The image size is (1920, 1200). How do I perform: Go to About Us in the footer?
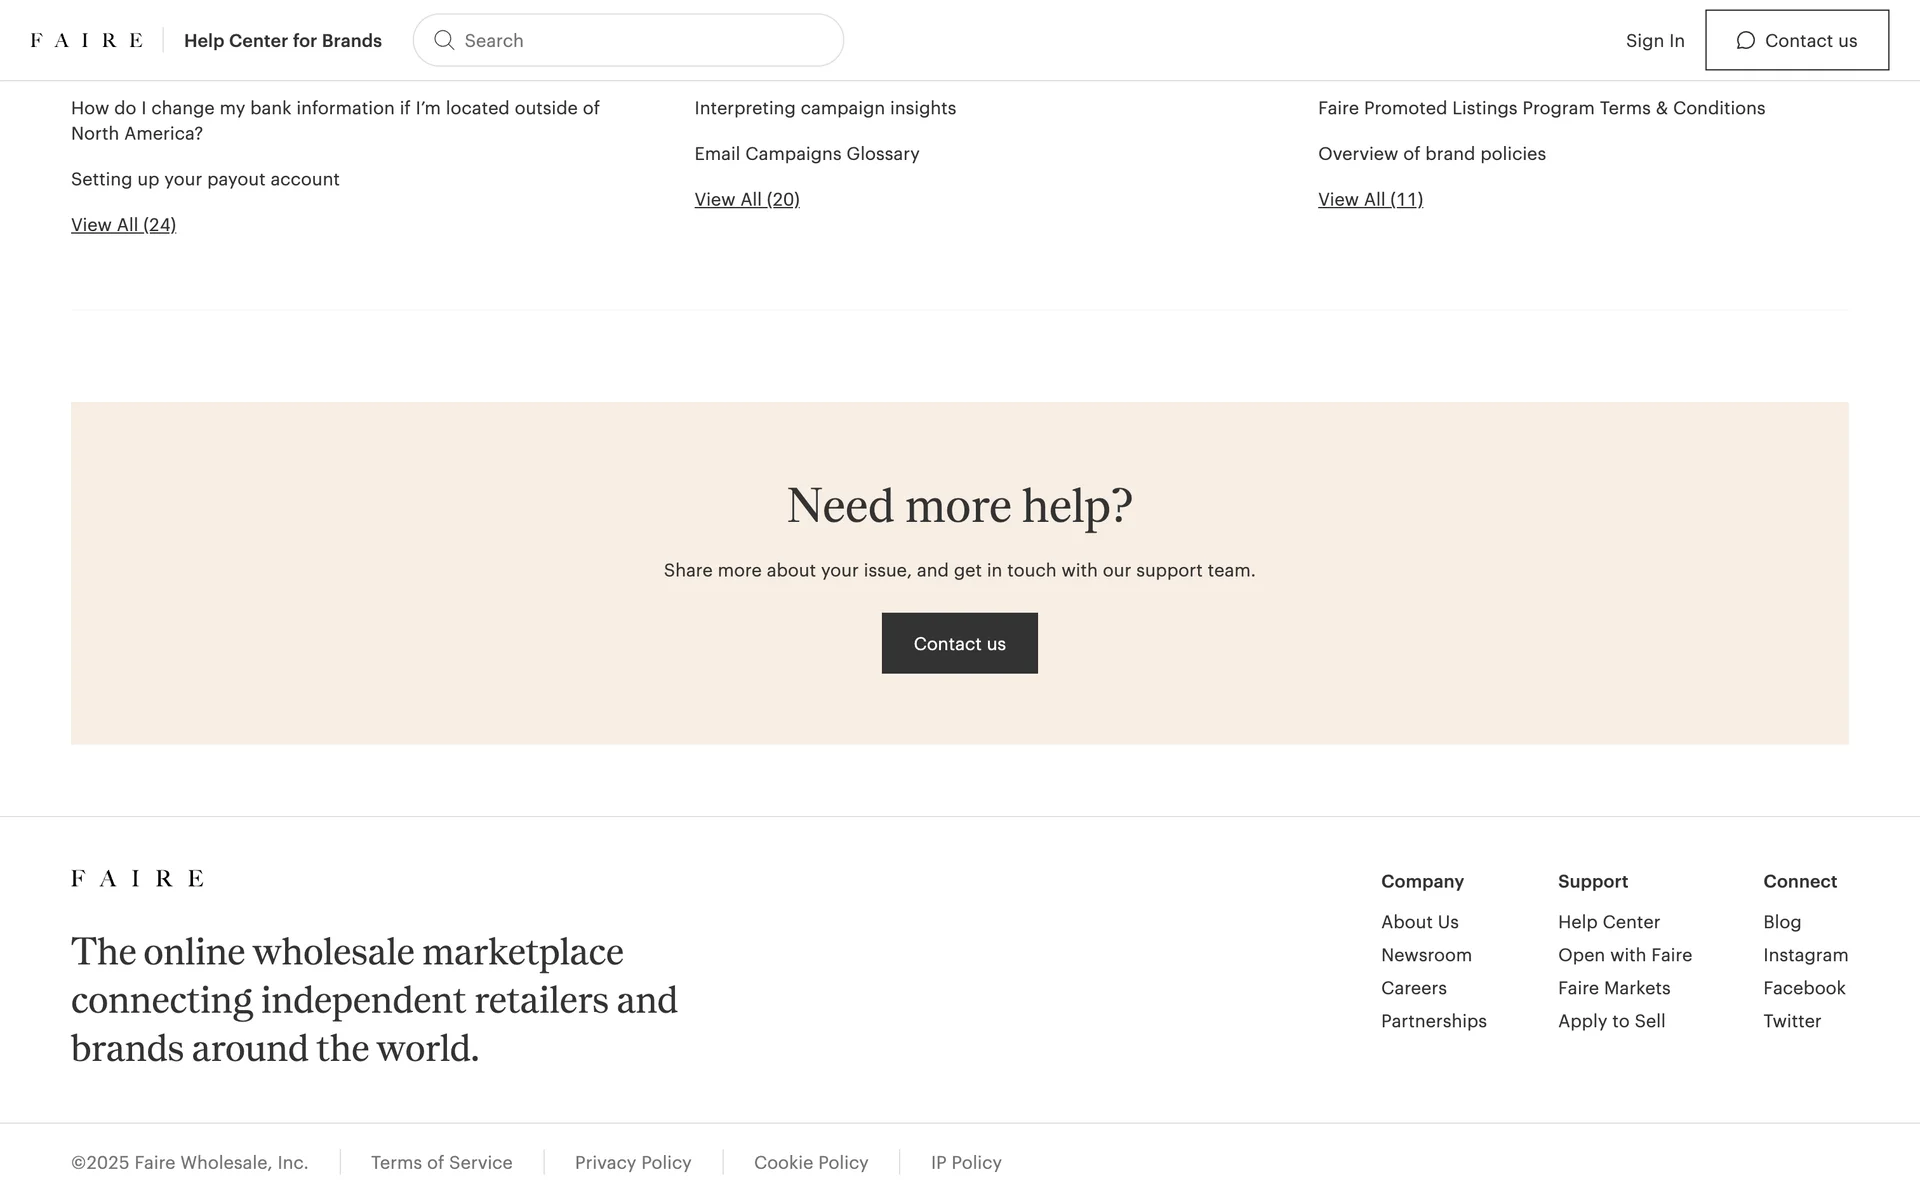coord(1419,922)
